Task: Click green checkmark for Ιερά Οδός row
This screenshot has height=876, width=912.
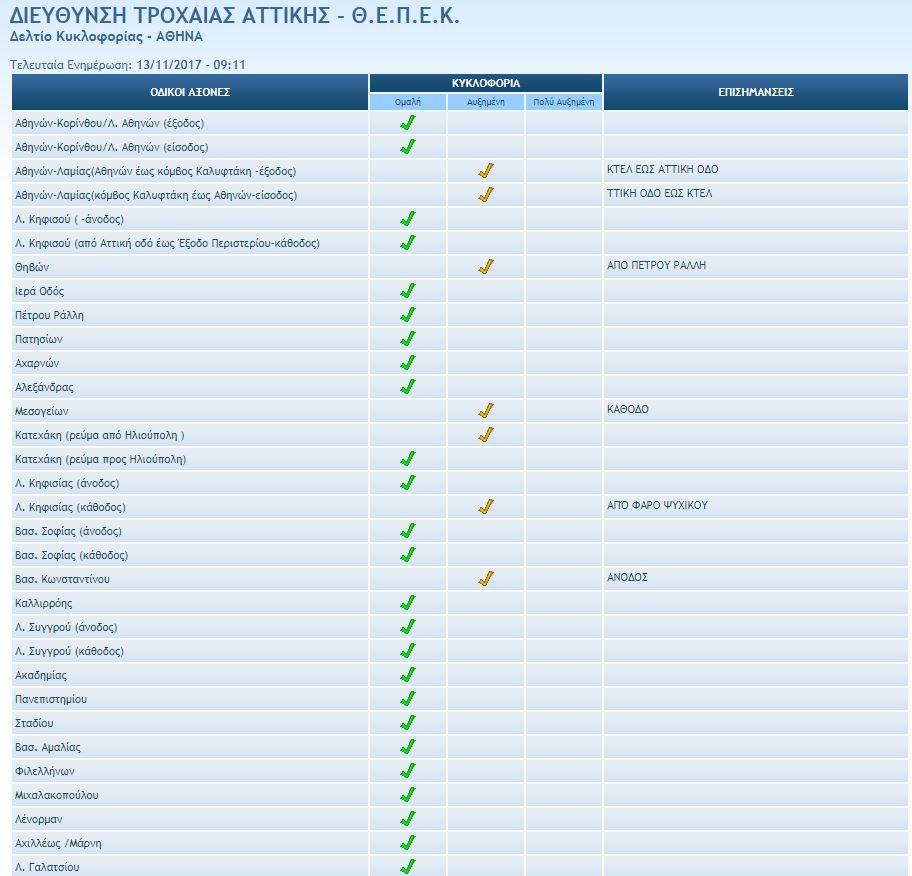Action: click(x=407, y=291)
